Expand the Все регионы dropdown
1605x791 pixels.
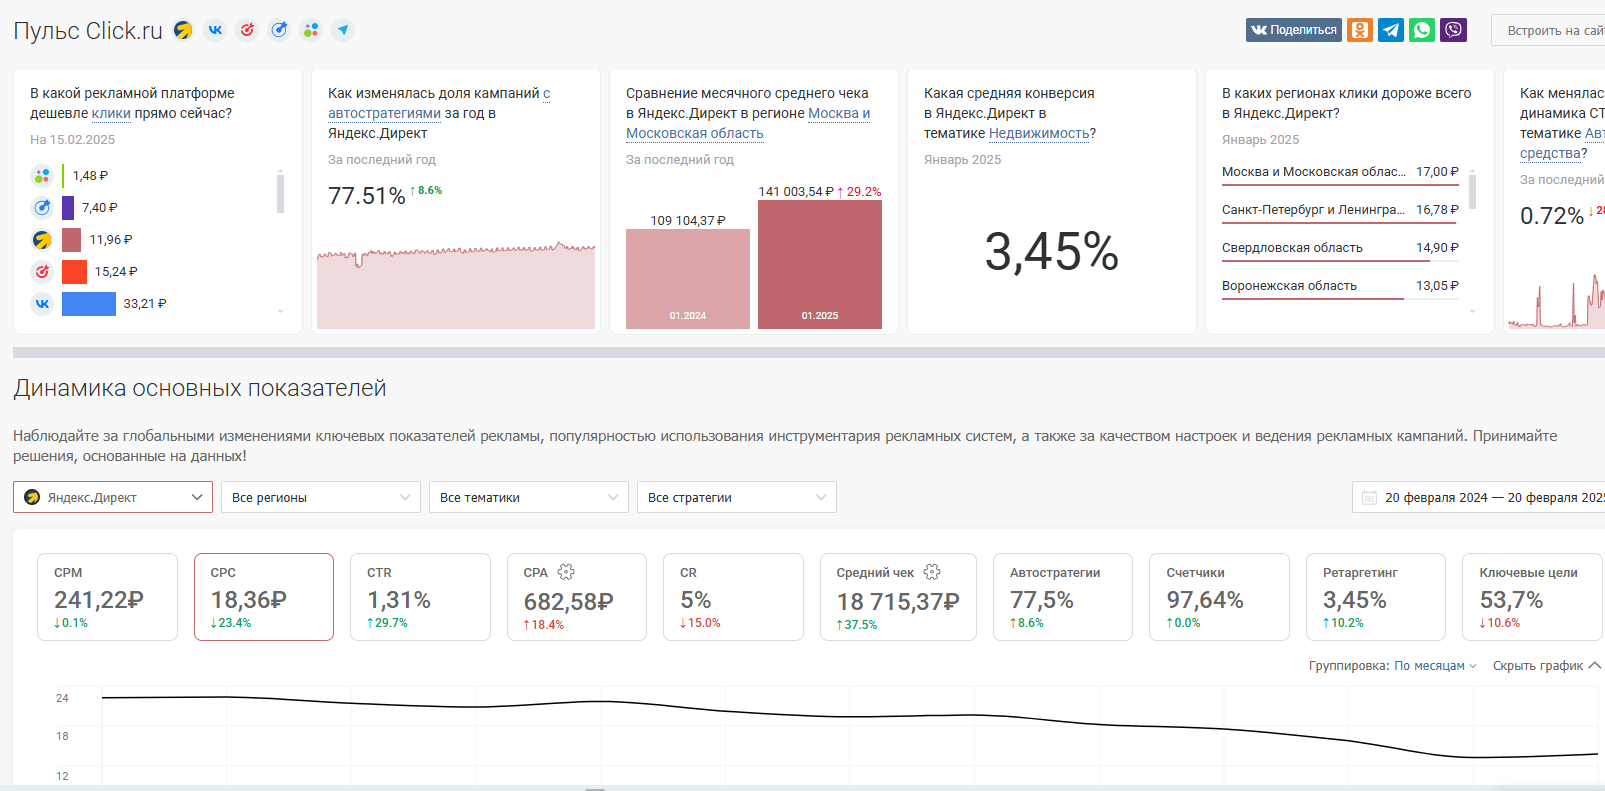pos(320,497)
